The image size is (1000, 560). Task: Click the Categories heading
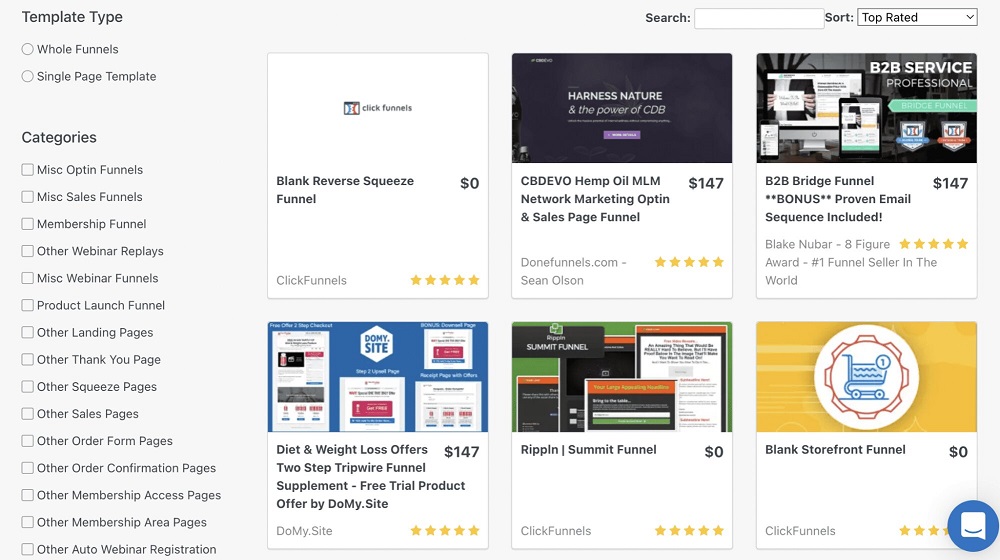[x=59, y=138]
